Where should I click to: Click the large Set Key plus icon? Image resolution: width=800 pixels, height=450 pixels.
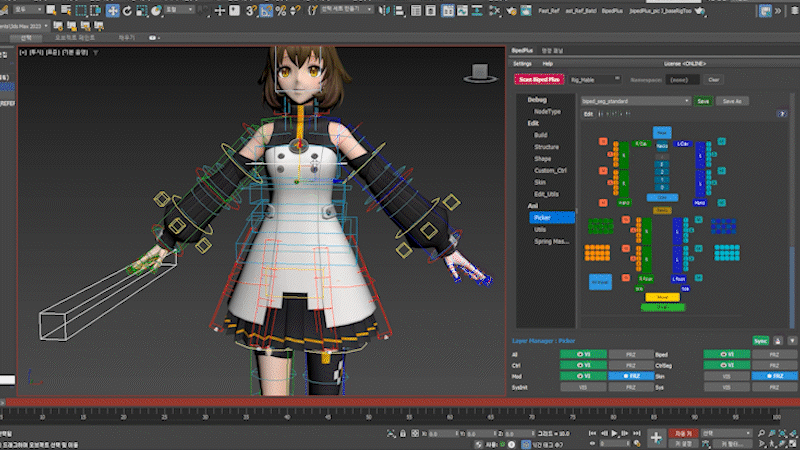pos(656,437)
